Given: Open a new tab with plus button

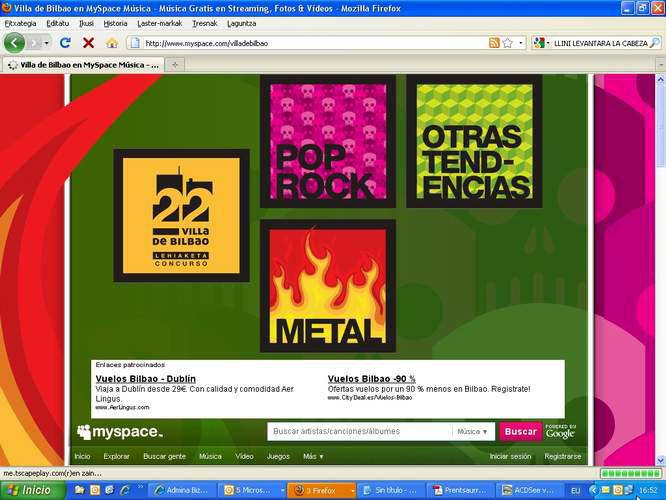Looking at the screenshot, I should (x=175, y=65).
